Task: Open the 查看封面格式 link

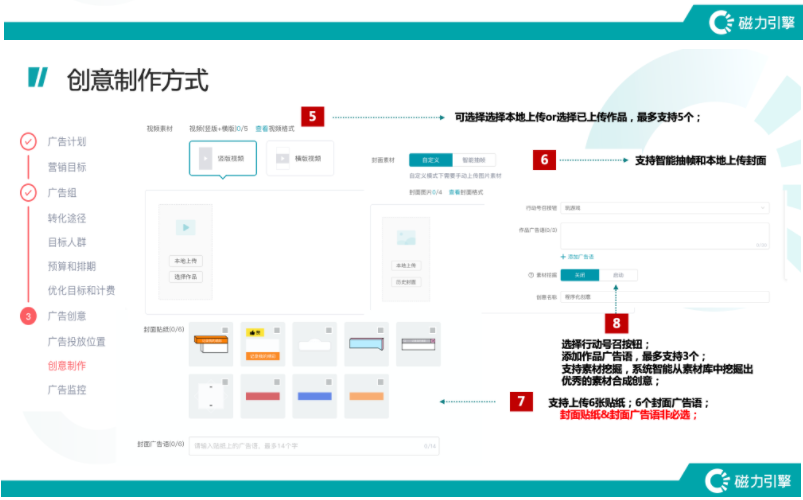Action: coord(466,192)
